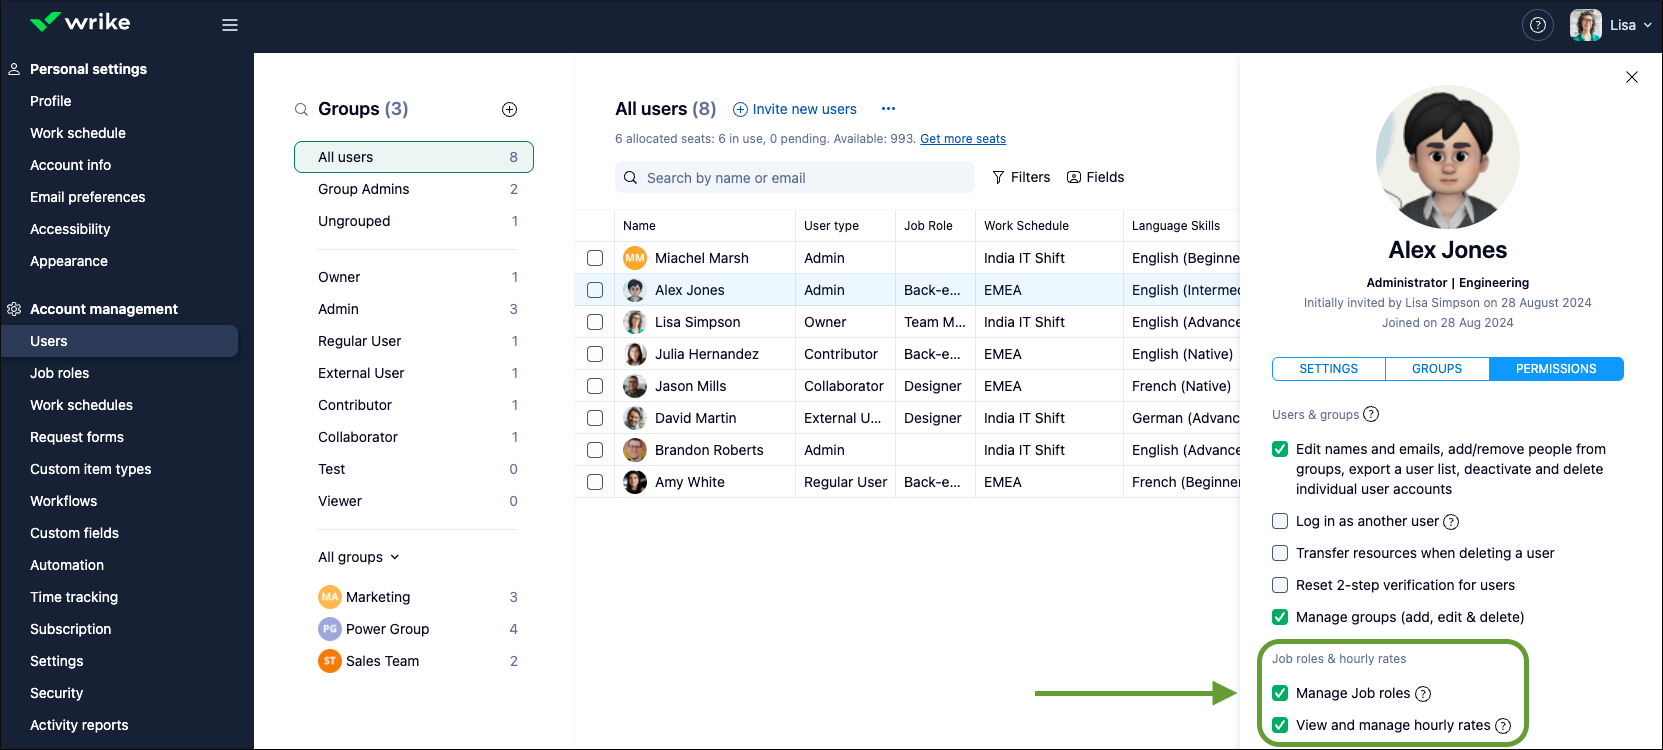Open Activity reports in sidebar
The image size is (1663, 750).
click(79, 725)
